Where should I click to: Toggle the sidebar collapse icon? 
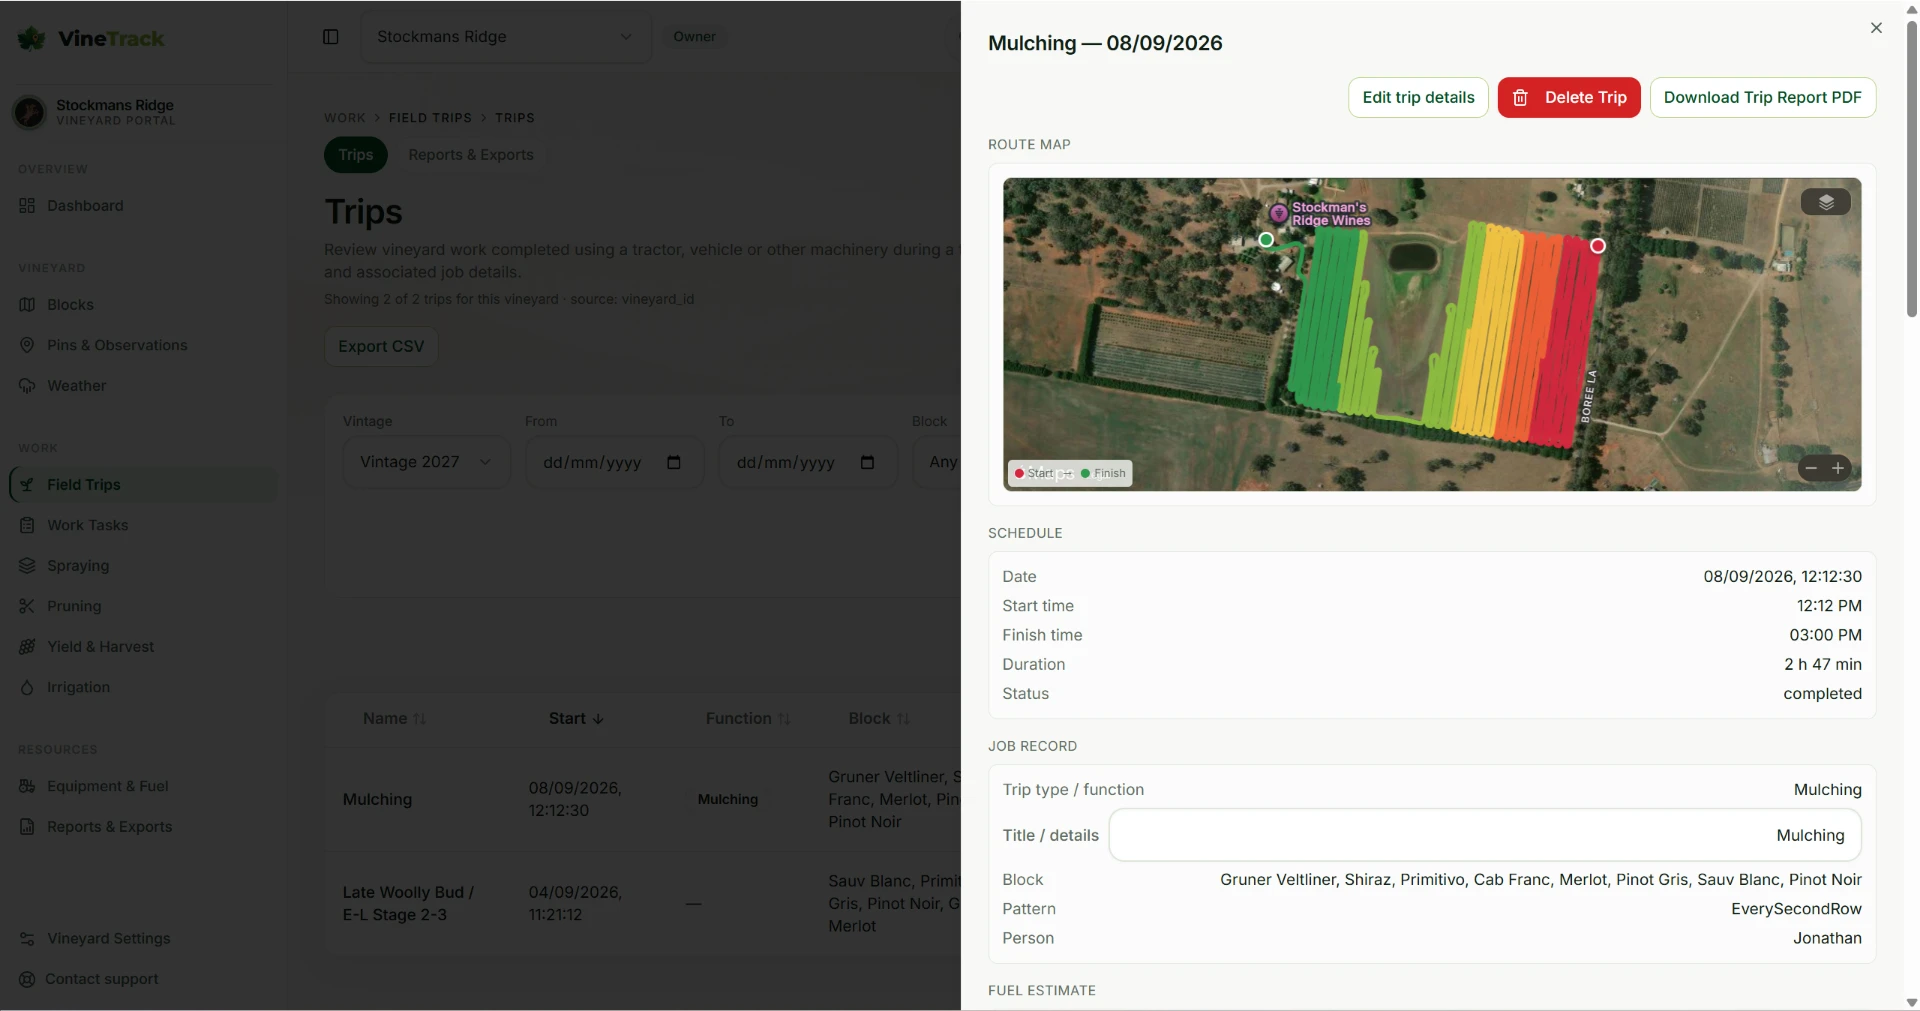tap(331, 37)
